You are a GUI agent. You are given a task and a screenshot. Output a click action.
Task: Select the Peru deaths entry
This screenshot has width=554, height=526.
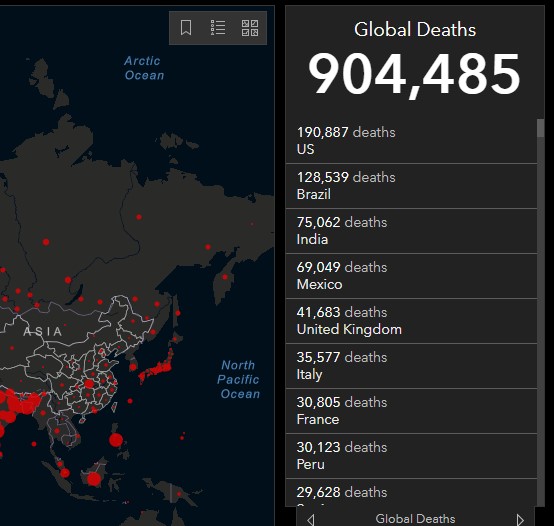pyautogui.click(x=411, y=456)
